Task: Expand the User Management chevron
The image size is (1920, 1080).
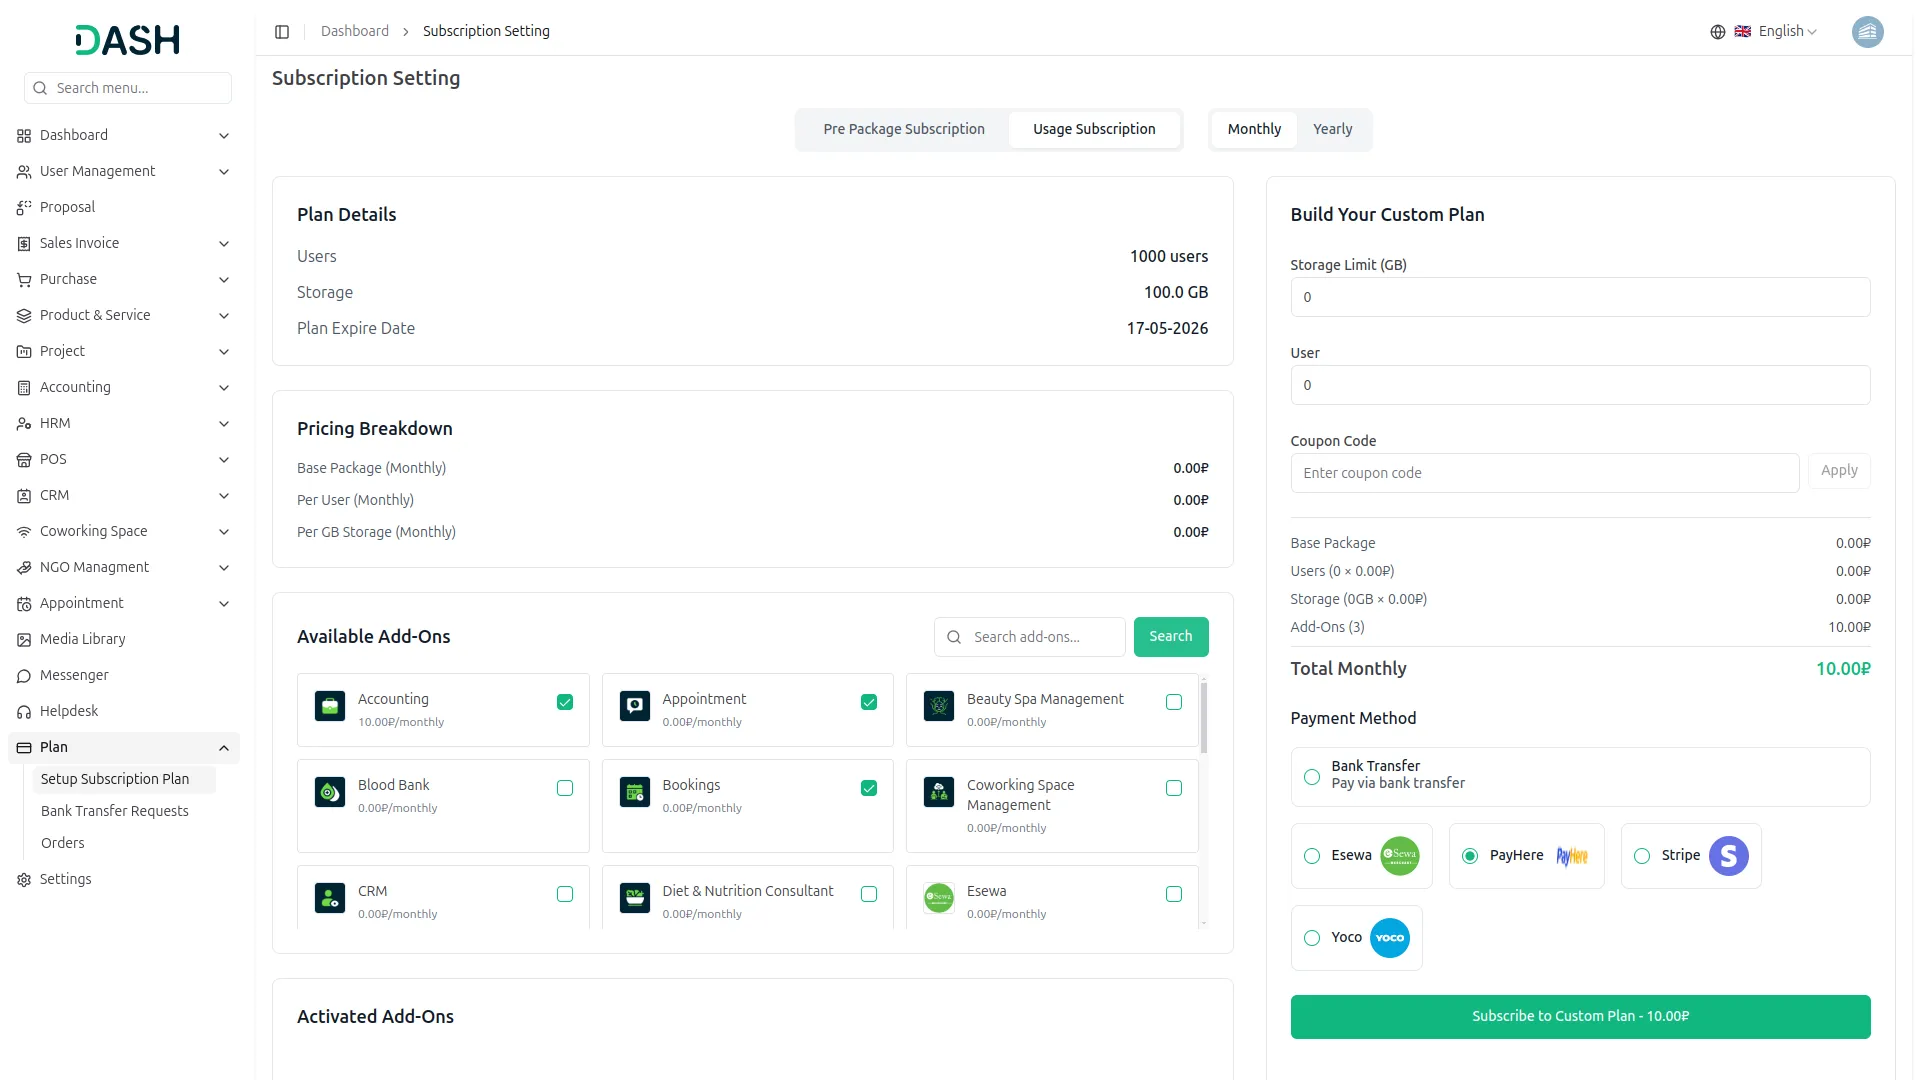Action: [224, 172]
